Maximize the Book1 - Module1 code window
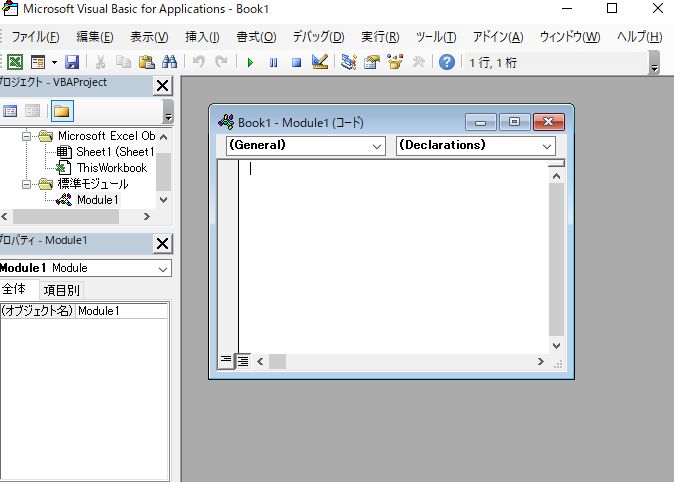The image size is (674, 482). 514,122
